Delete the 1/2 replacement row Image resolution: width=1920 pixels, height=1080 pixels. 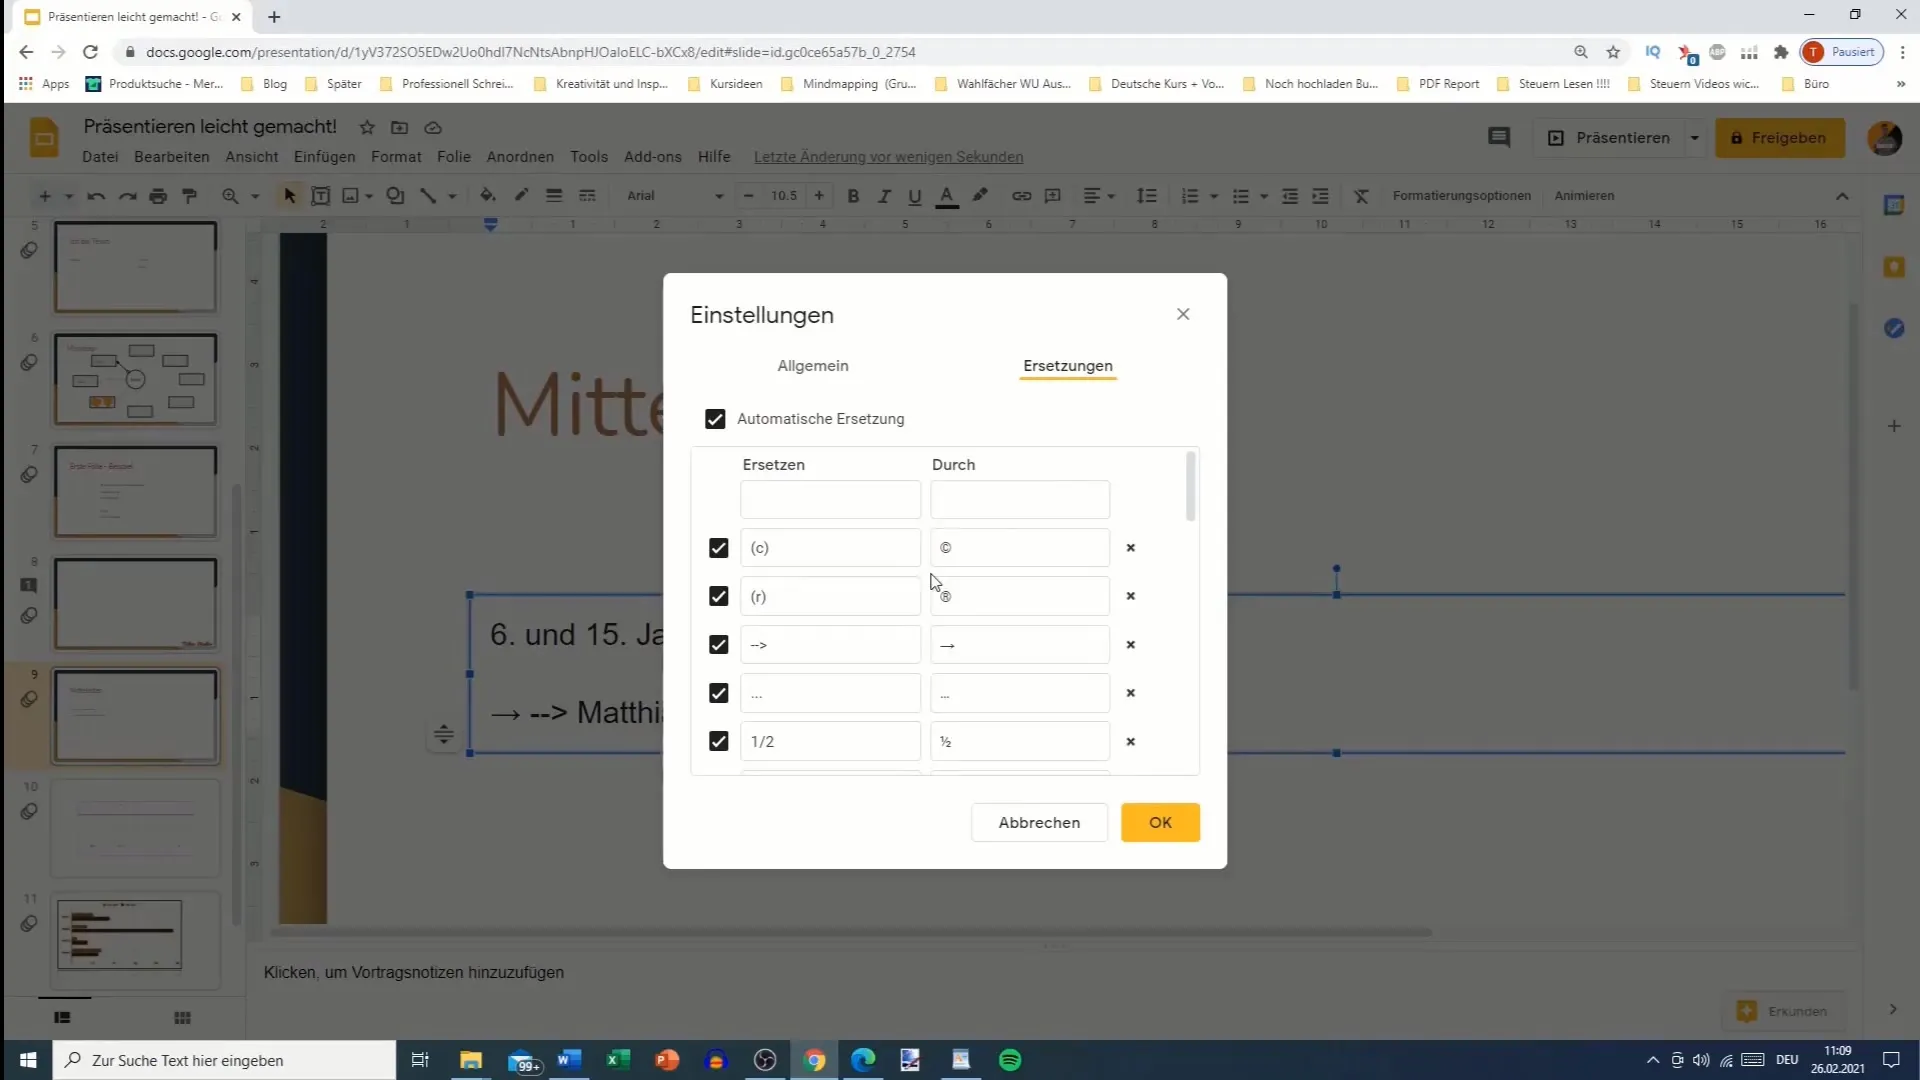[x=1131, y=742]
